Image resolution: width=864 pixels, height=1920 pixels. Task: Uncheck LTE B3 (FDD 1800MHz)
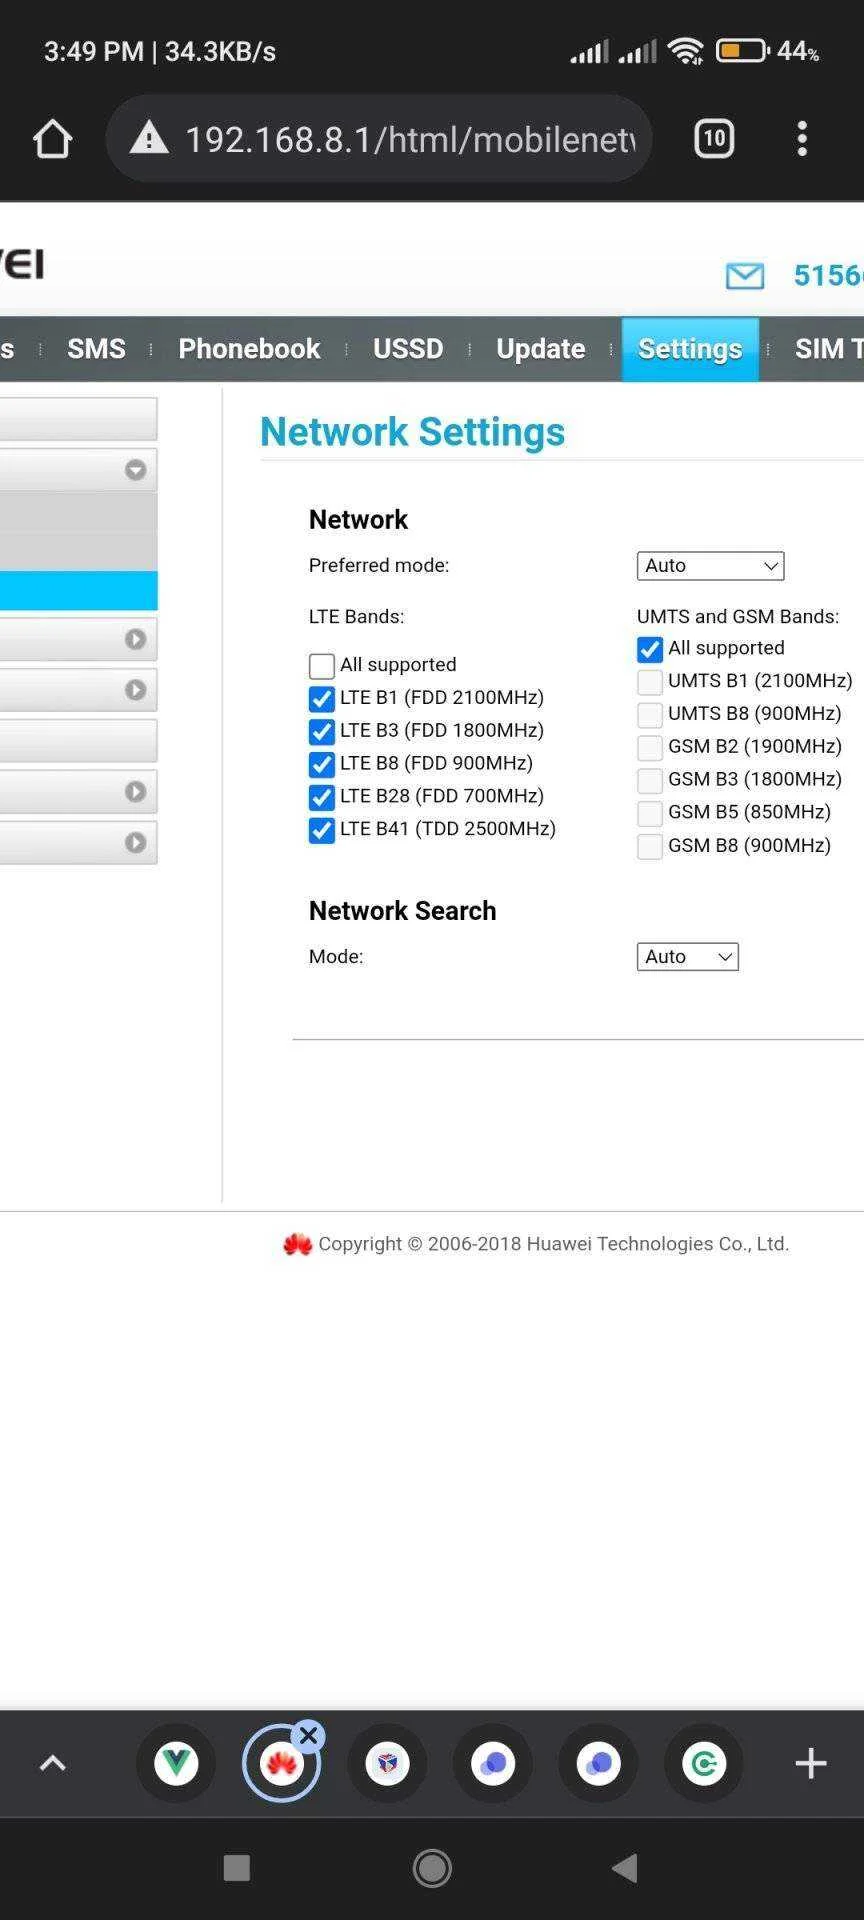(x=322, y=732)
